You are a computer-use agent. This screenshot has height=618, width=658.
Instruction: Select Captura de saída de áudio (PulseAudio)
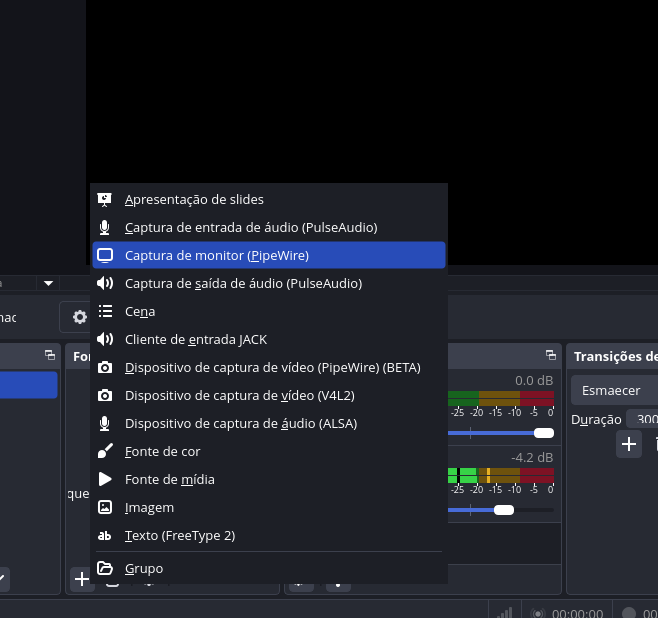point(269,283)
